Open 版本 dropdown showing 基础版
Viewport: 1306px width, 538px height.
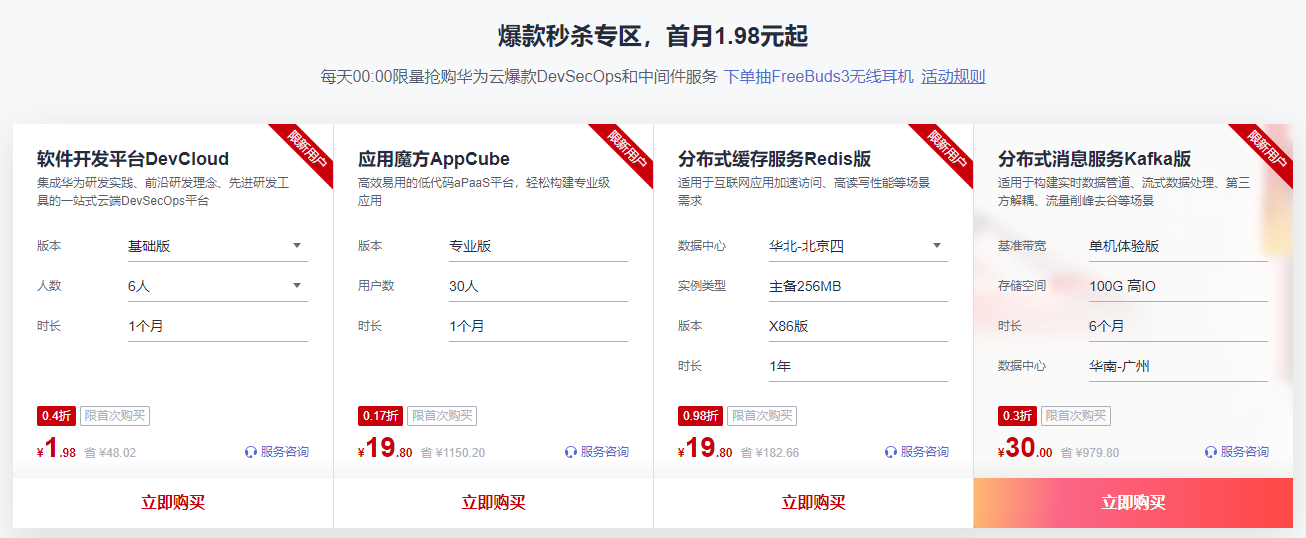tap(218, 246)
